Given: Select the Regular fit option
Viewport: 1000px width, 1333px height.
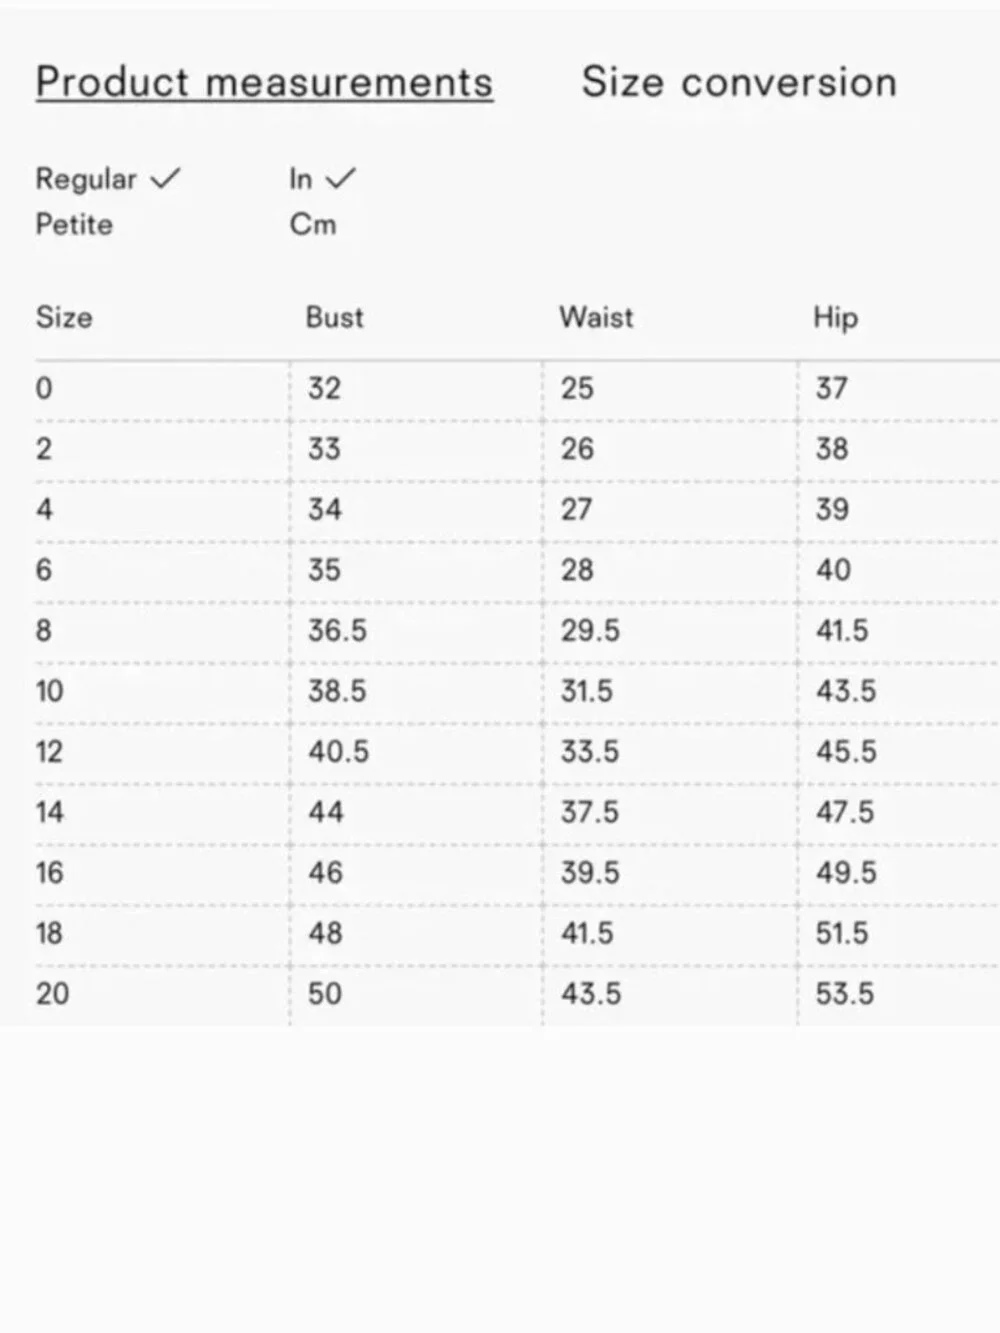Looking at the screenshot, I should pos(86,179).
